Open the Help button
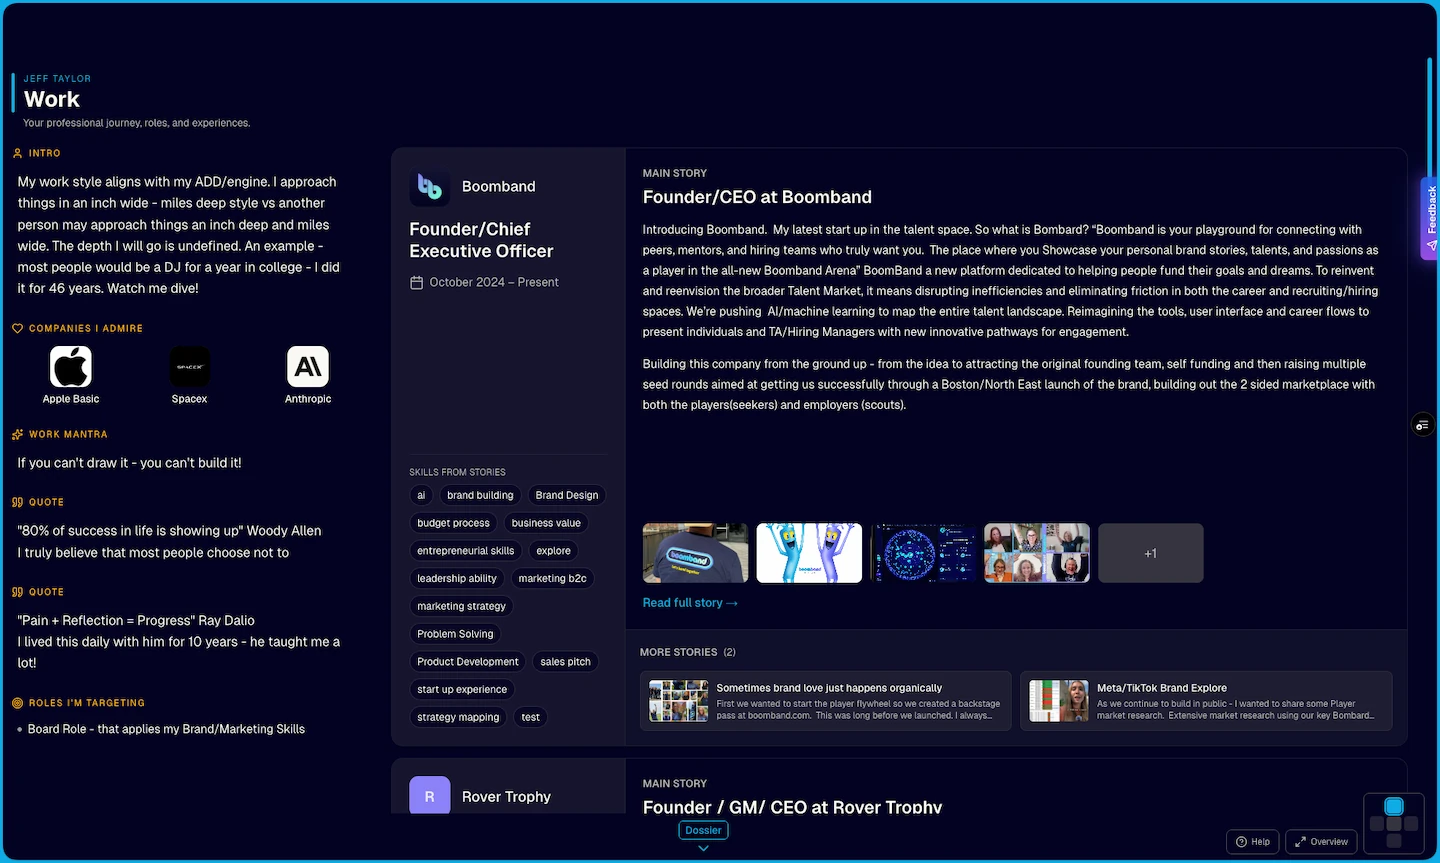Image resolution: width=1440 pixels, height=863 pixels. pyautogui.click(x=1253, y=842)
